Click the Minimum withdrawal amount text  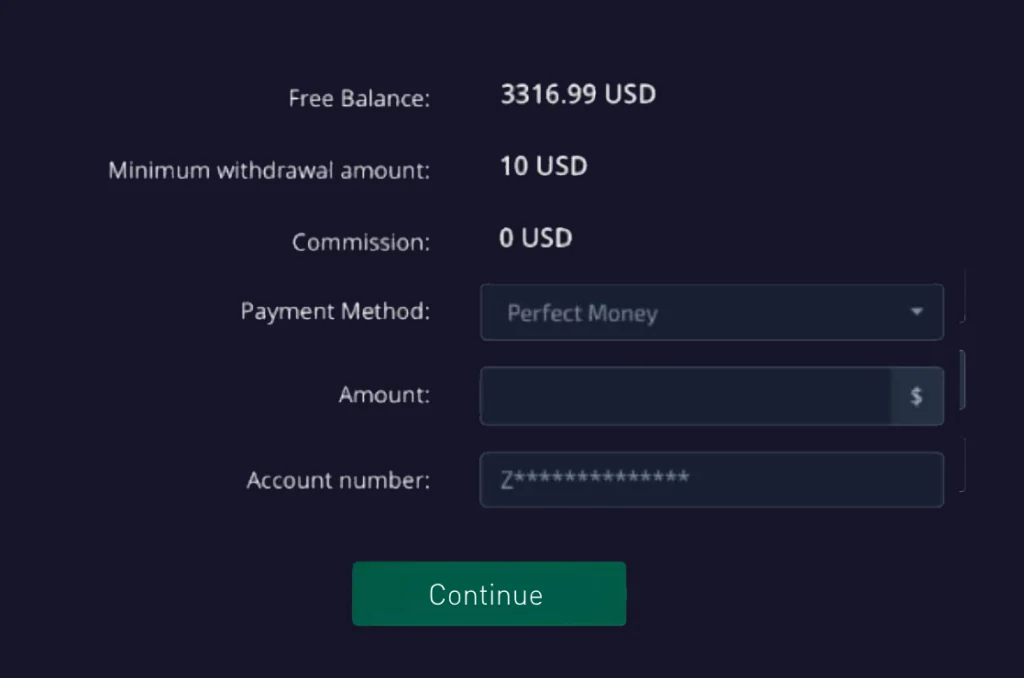click(268, 170)
